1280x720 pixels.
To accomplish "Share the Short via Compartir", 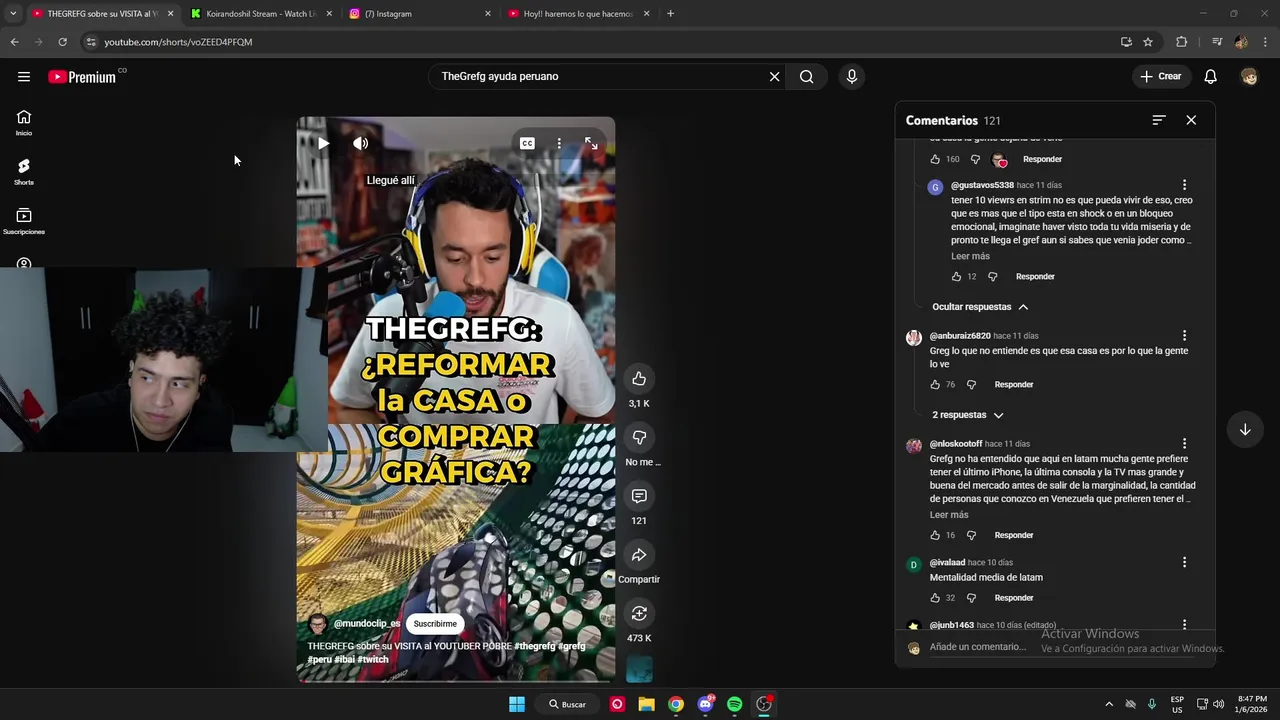I will coord(639,555).
